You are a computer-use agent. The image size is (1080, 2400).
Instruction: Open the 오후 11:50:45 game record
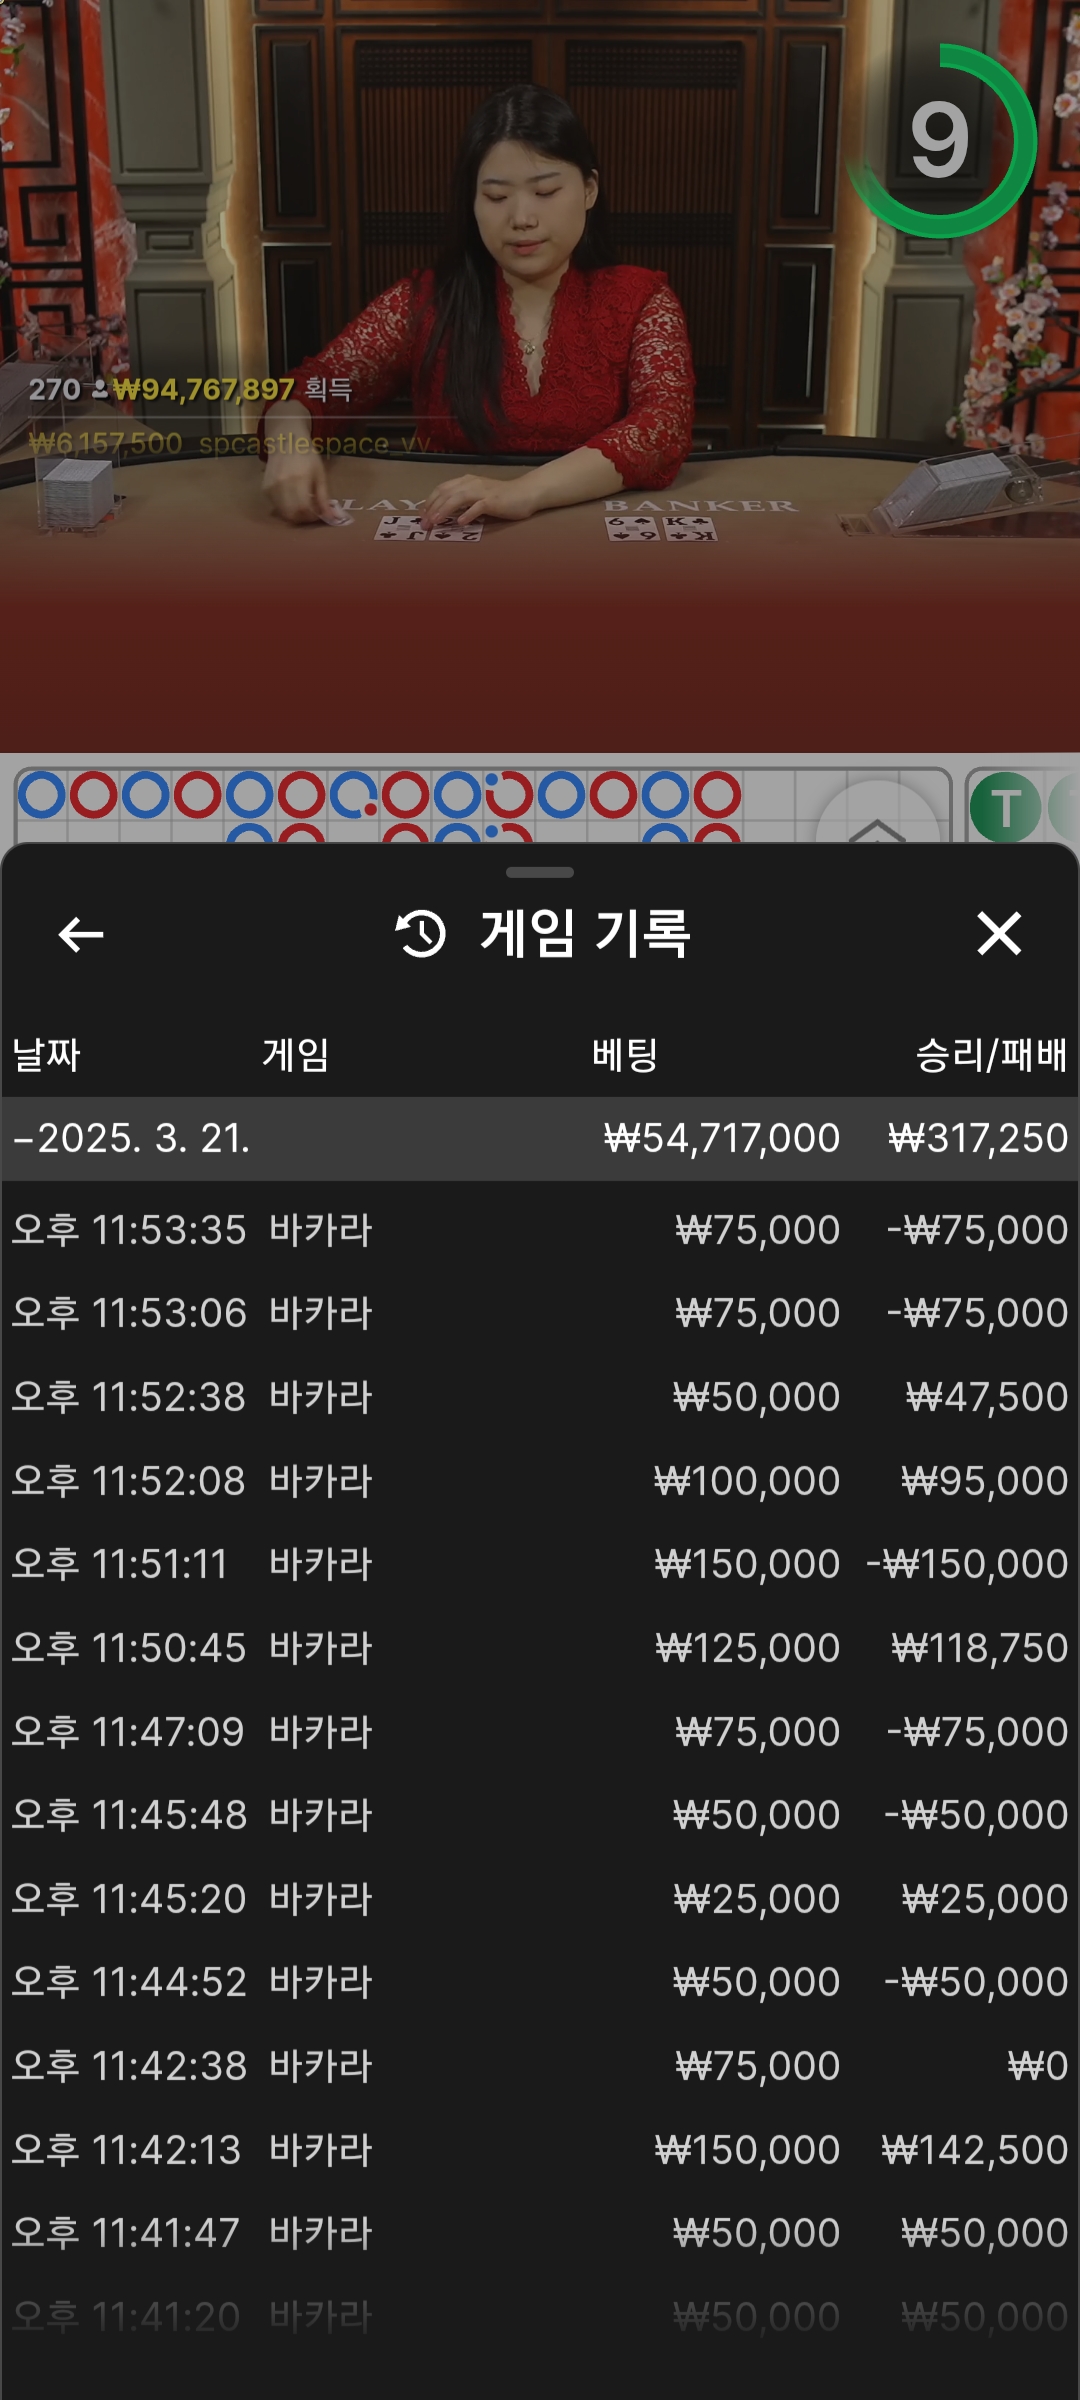pyautogui.click(x=540, y=1648)
